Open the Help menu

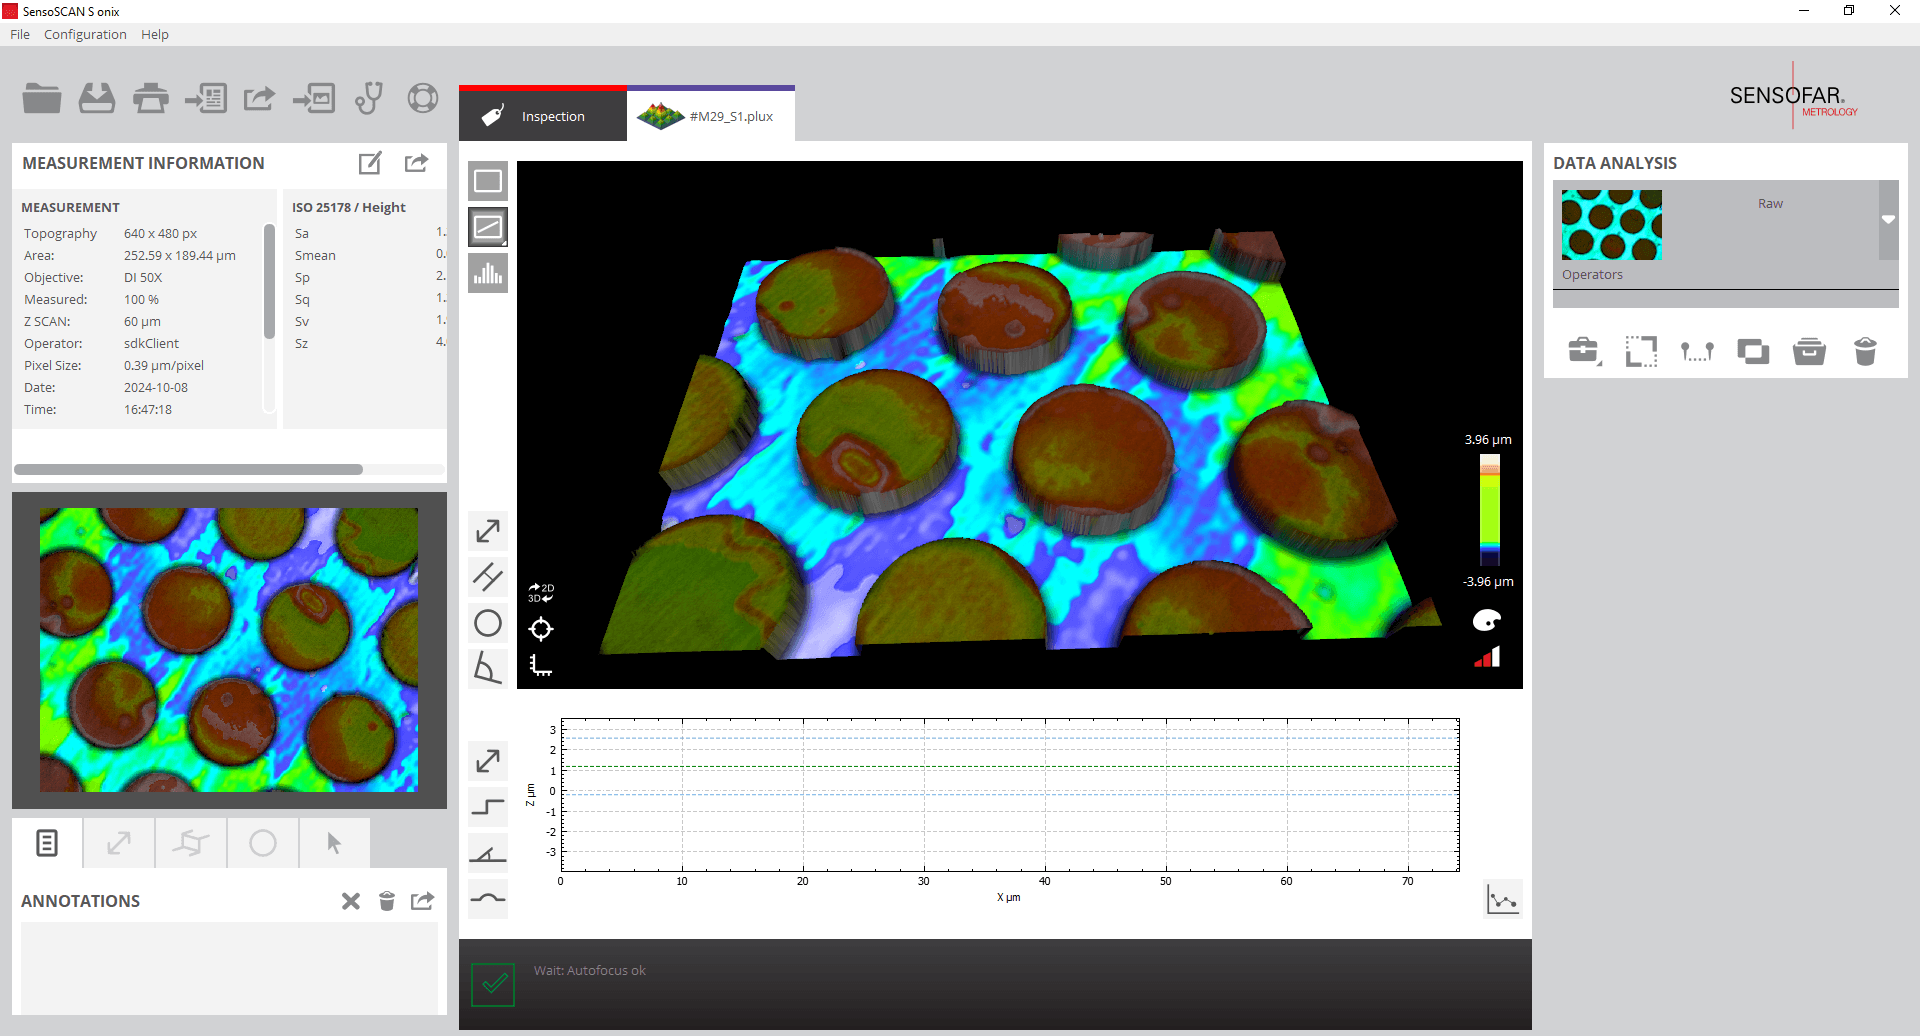(x=155, y=34)
